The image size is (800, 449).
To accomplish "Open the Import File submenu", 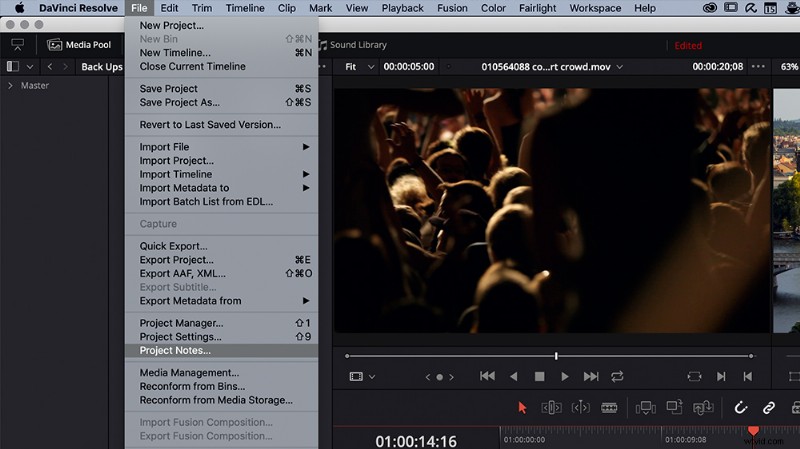I will (x=221, y=147).
